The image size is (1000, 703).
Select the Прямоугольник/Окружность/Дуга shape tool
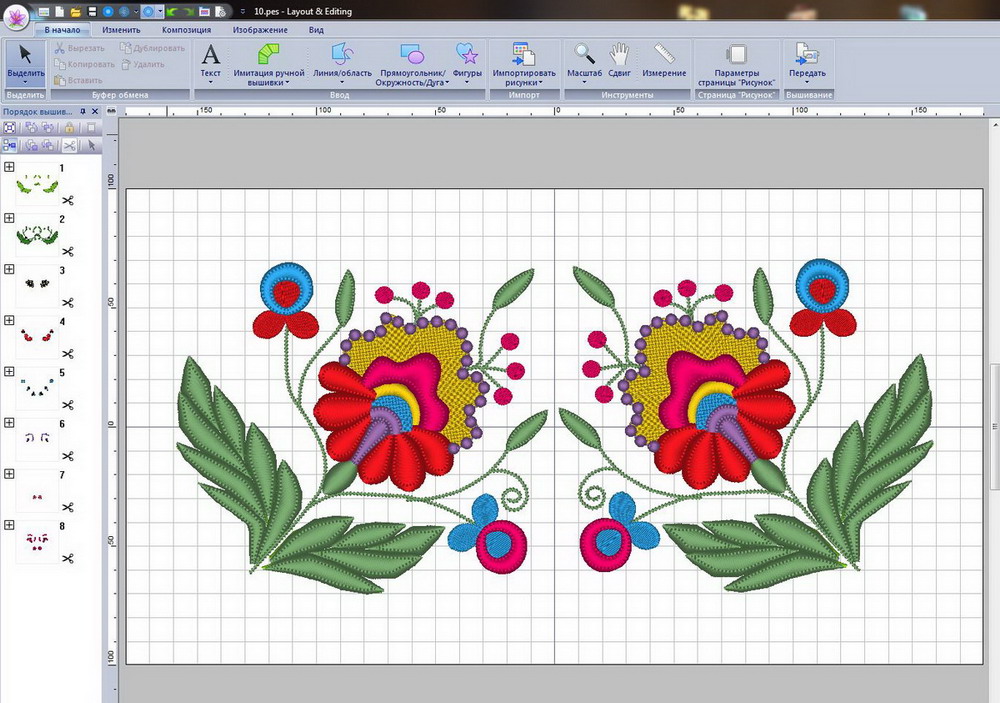(411, 64)
